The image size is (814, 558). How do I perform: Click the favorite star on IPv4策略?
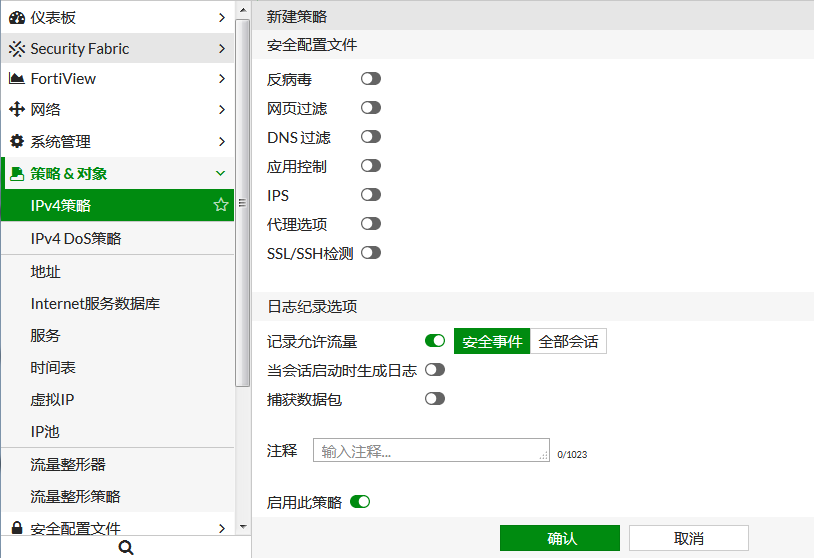coord(221,205)
